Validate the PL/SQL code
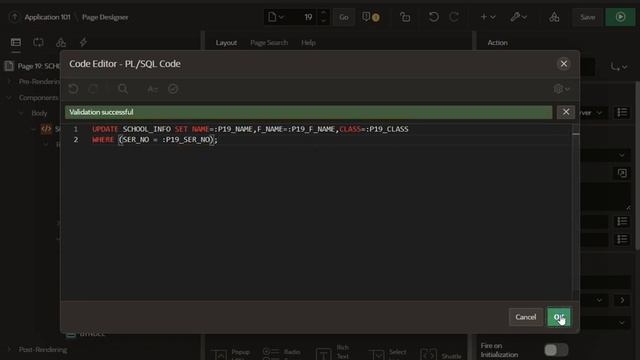 coord(173,89)
